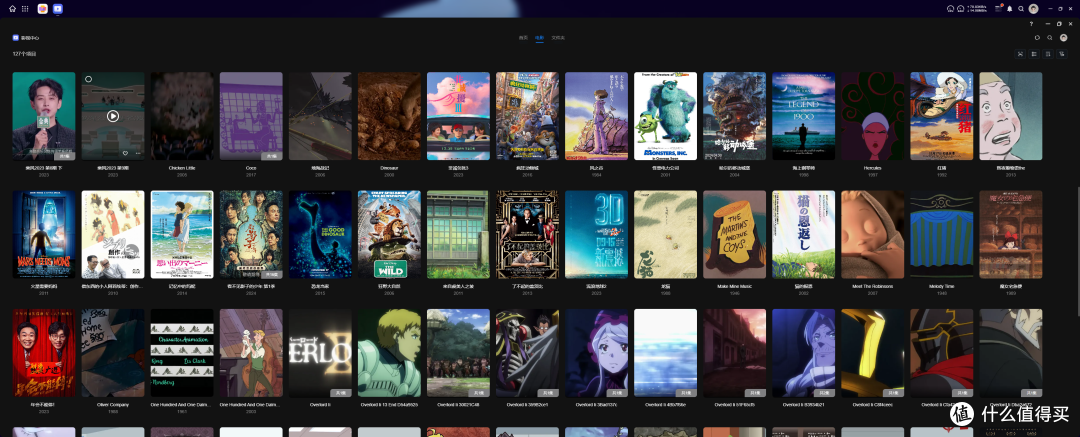This screenshot has width=1080, height=437.
Task: Open the profile avatar in video app header
Action: (x=1063, y=38)
